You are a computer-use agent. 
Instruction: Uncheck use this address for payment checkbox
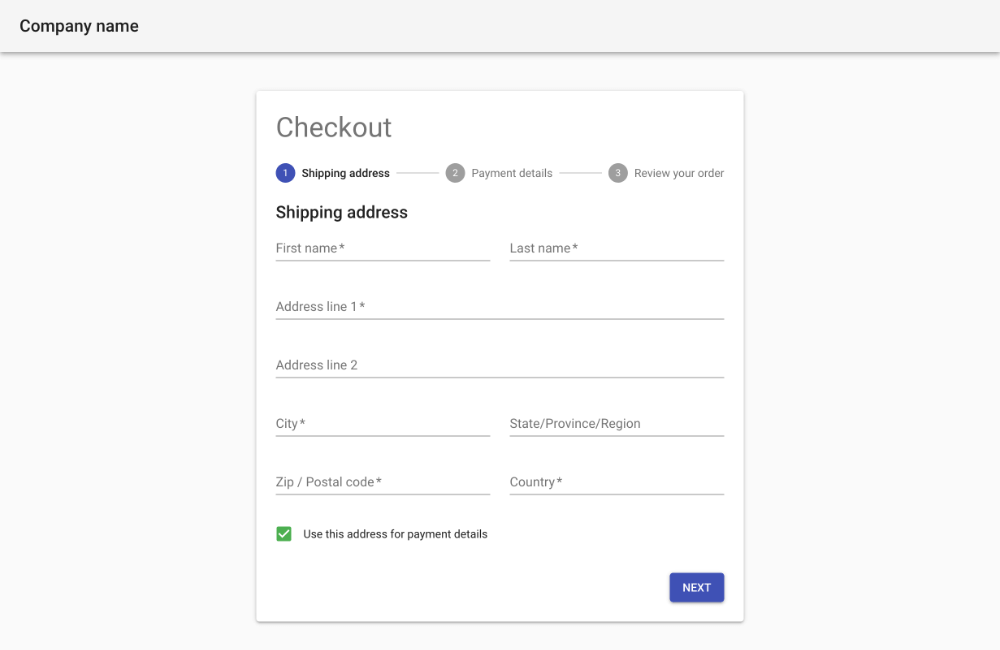pyautogui.click(x=284, y=534)
